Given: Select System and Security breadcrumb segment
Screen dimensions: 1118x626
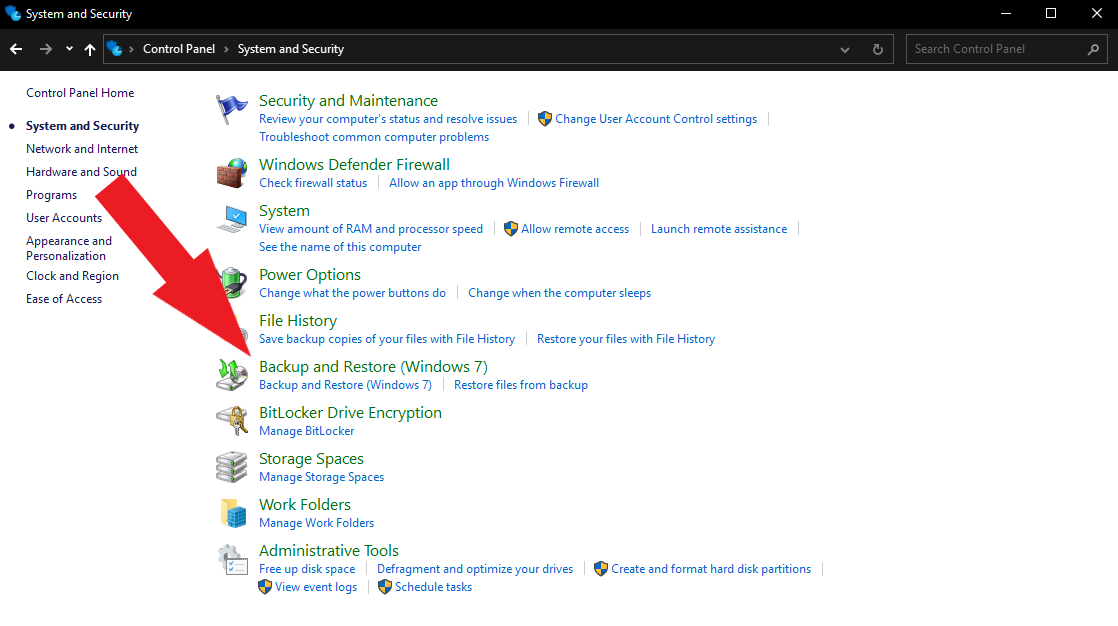Looking at the screenshot, I should point(291,49).
